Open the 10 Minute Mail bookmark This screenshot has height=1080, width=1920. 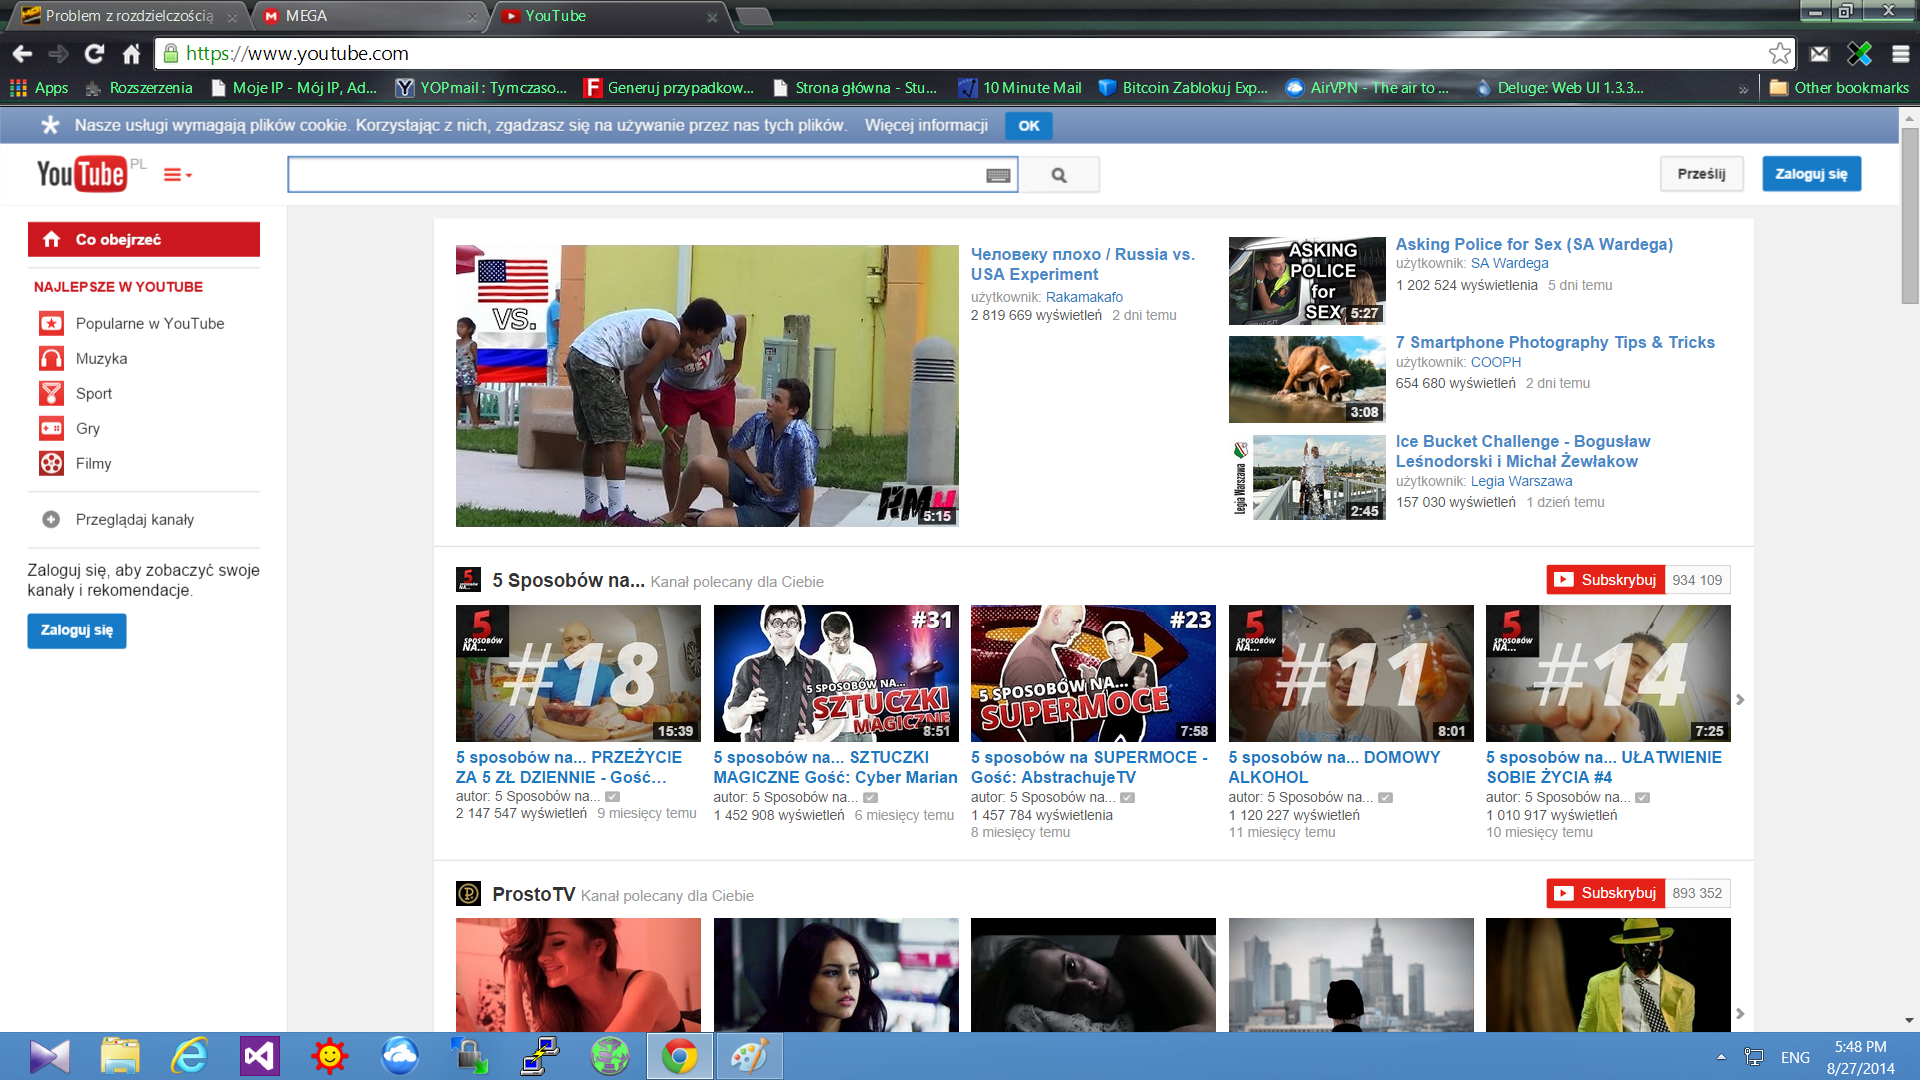pyautogui.click(x=1020, y=88)
